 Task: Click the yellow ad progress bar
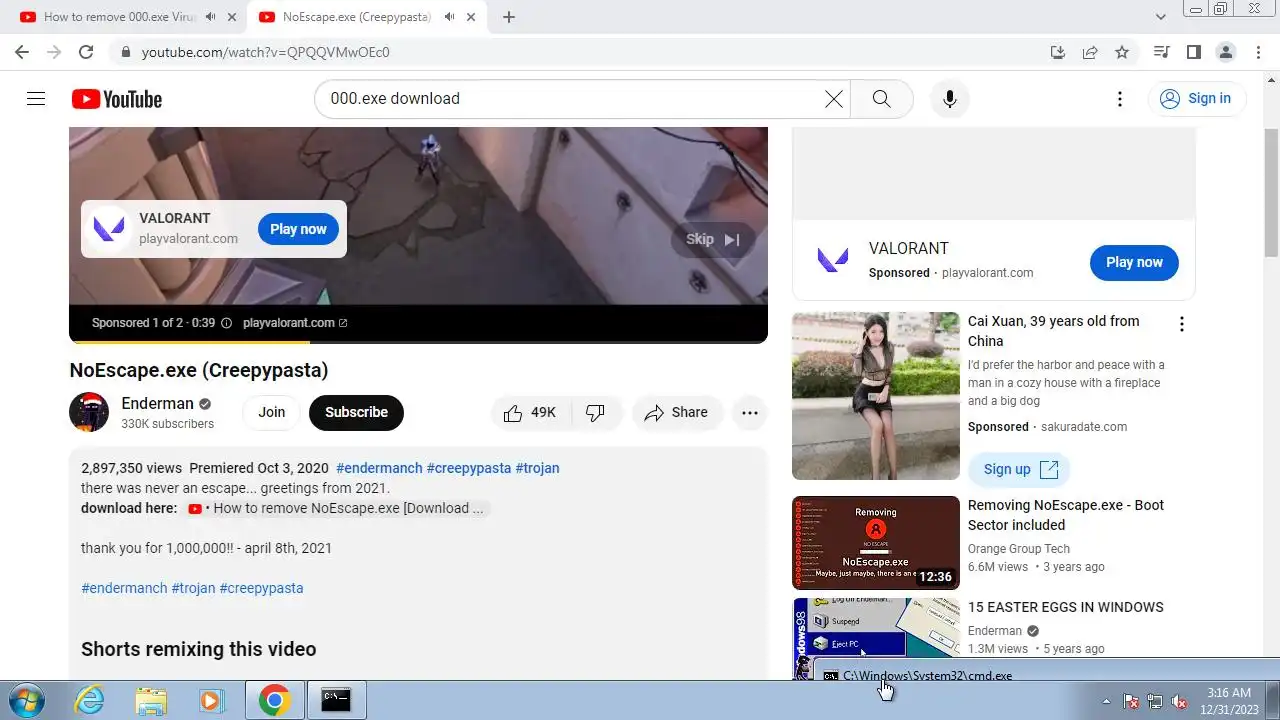coord(189,342)
